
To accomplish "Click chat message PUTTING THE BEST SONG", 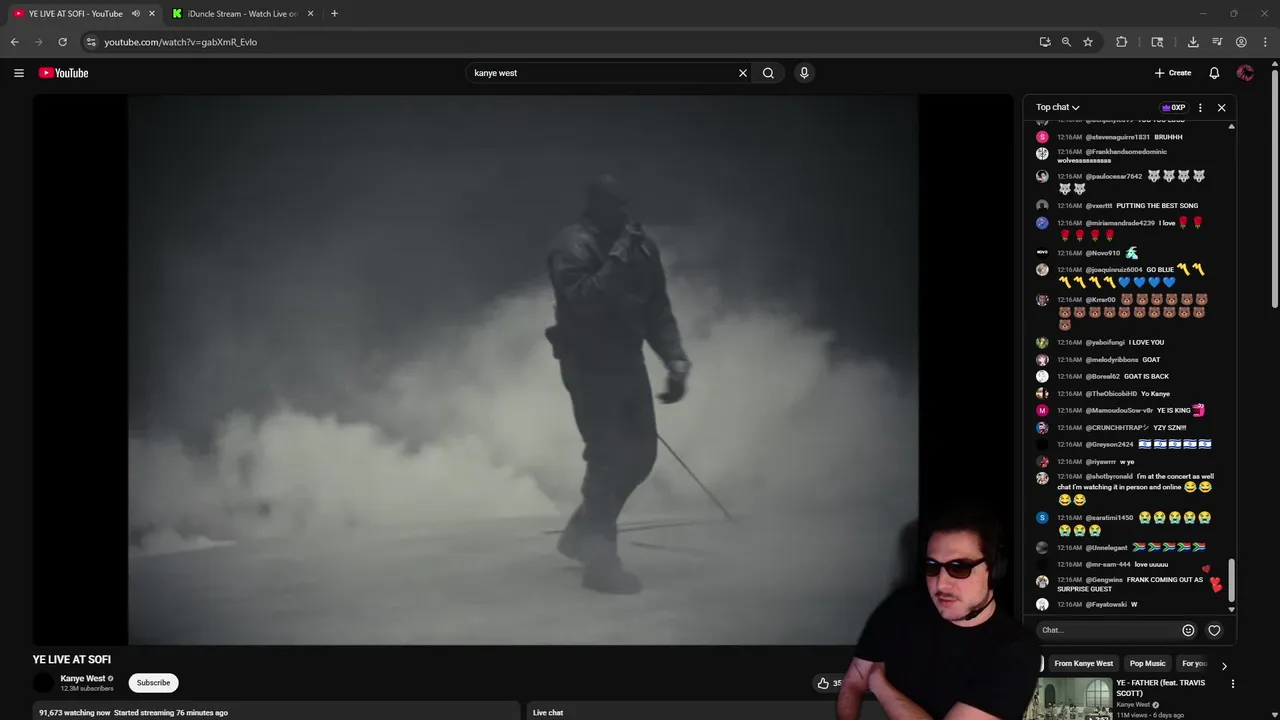I will pos(1157,206).
